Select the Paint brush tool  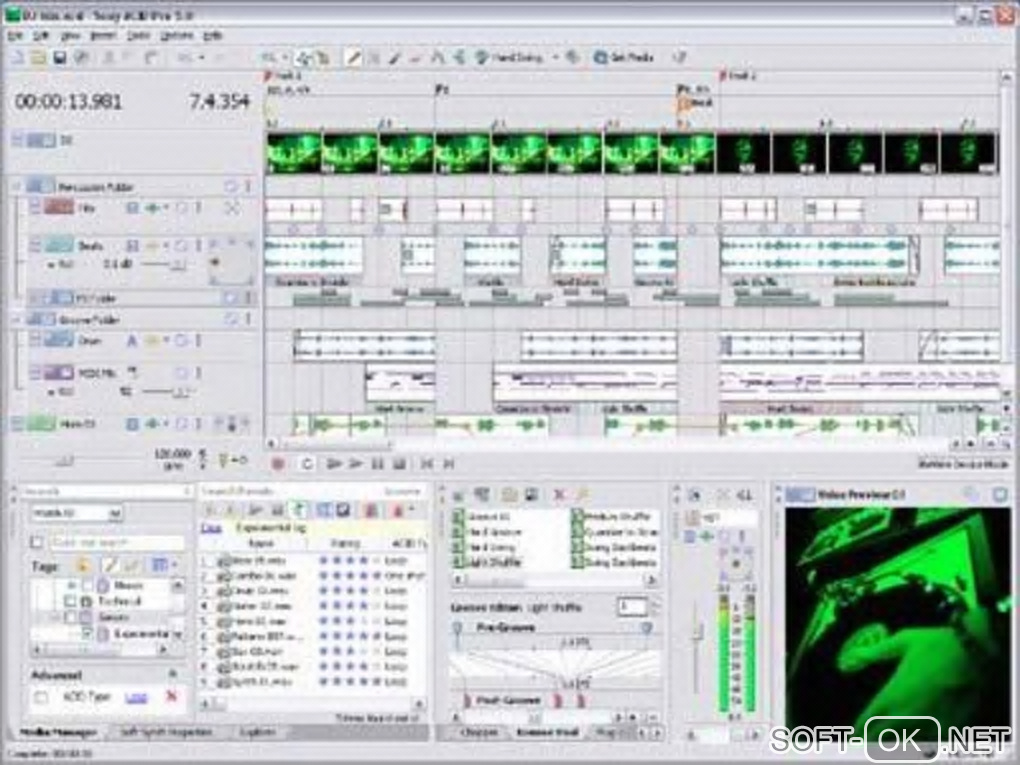pos(394,58)
